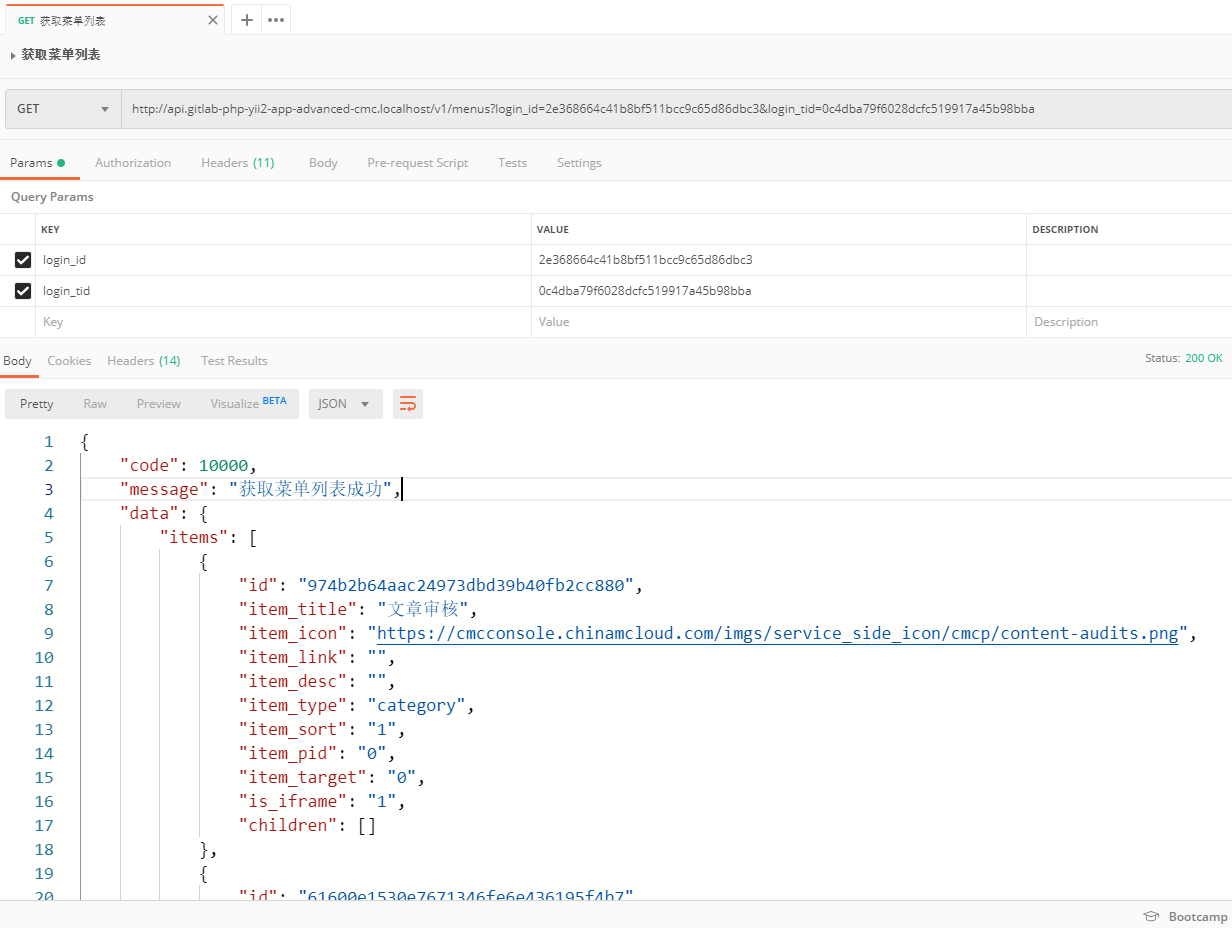Expand the 获取菜单列表 request description arrow
This screenshot has width=1232, height=928.
13,56
